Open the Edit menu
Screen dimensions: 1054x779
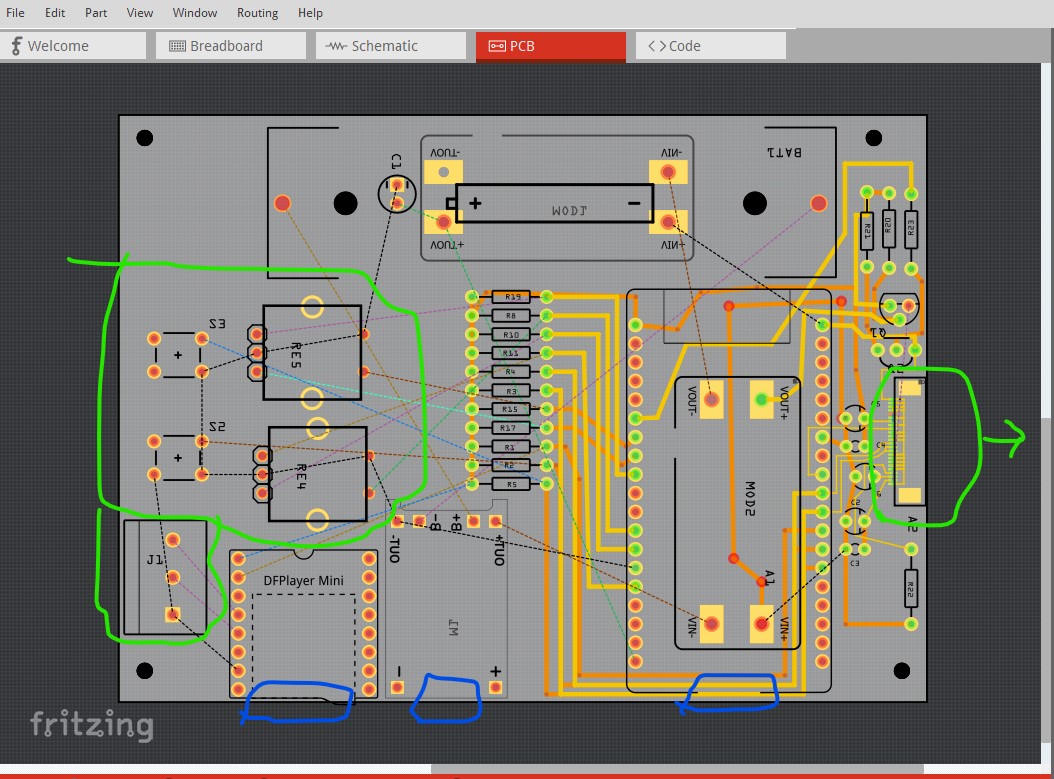55,13
